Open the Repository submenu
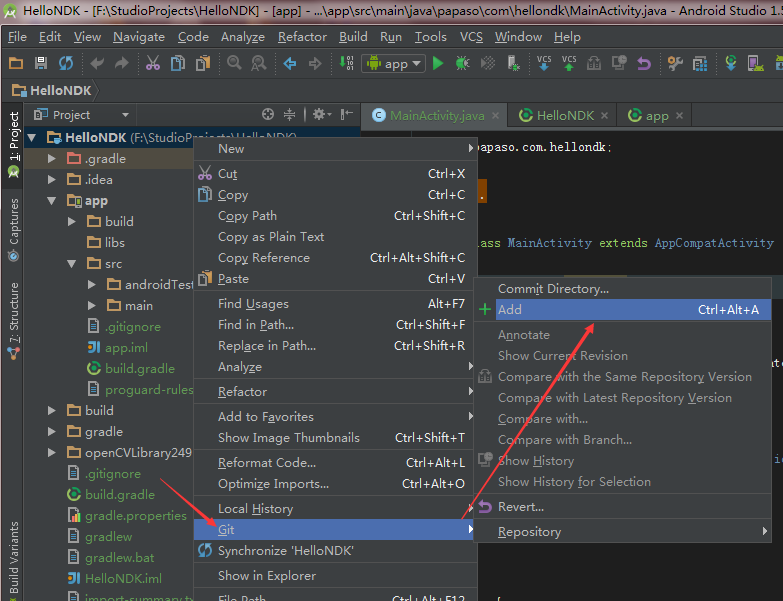 (622, 532)
